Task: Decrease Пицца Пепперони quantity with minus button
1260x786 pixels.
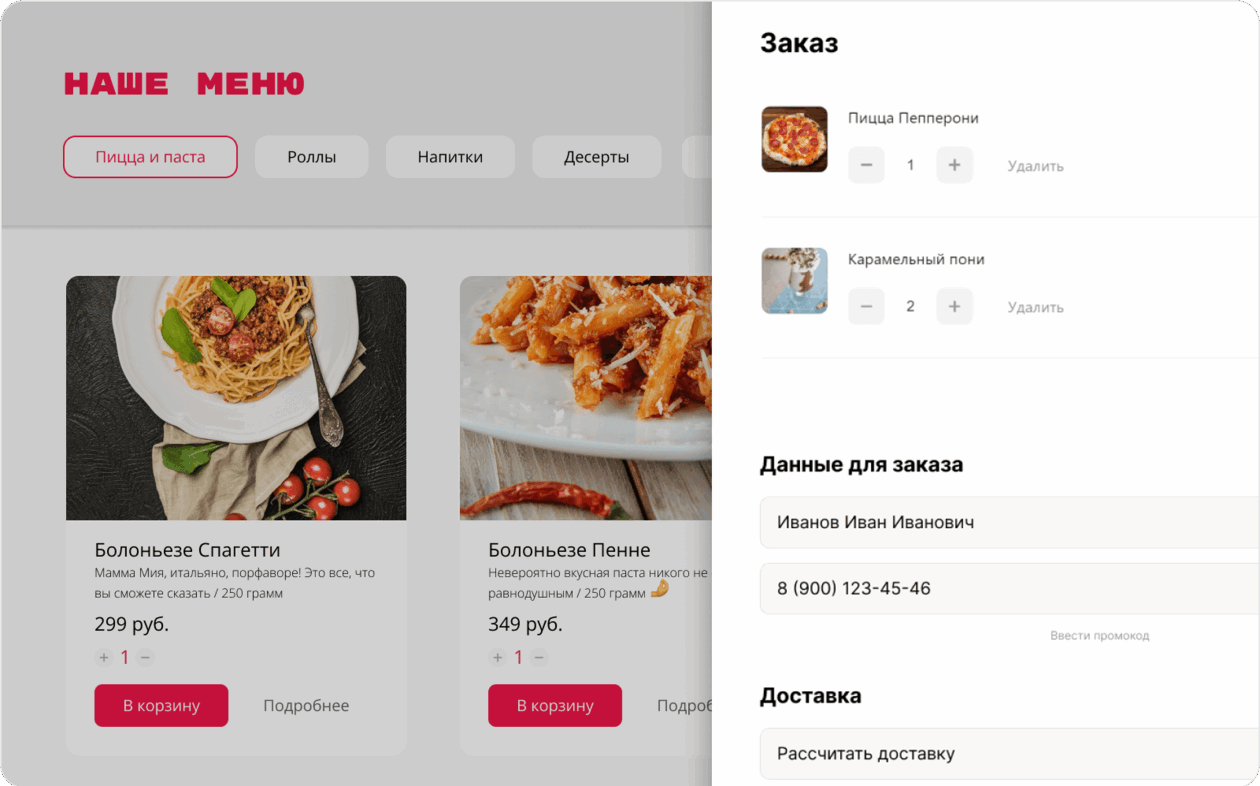Action: (x=866, y=165)
